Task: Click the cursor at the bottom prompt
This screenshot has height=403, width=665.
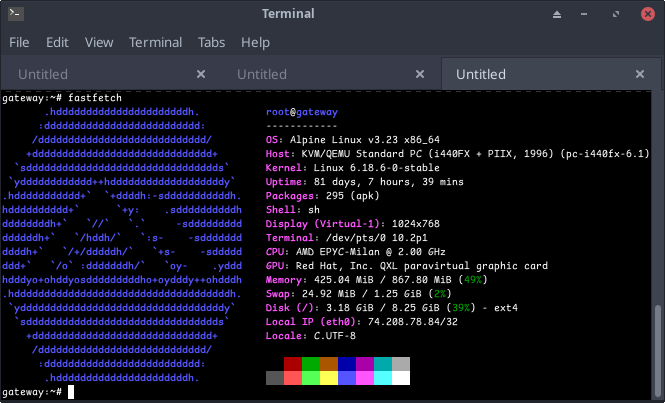Action: (71, 392)
